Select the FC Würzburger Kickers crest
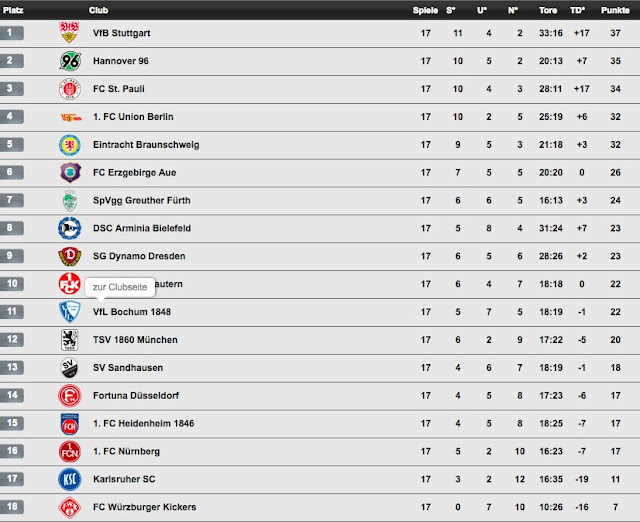This screenshot has width=640, height=522. 69,507
